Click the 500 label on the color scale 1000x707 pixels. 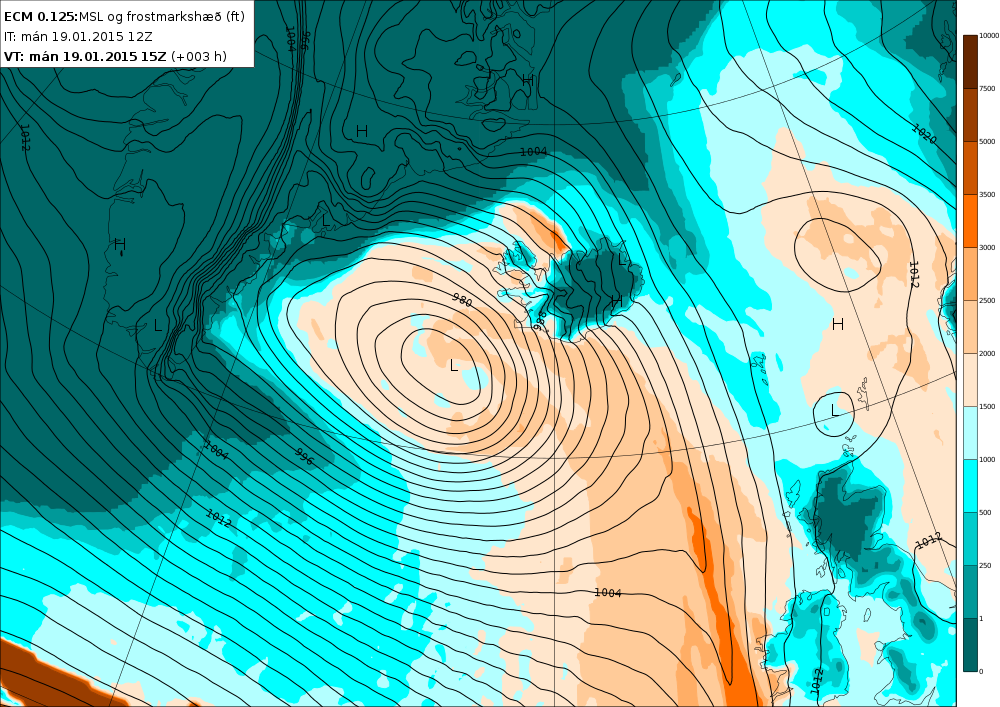click(x=985, y=512)
